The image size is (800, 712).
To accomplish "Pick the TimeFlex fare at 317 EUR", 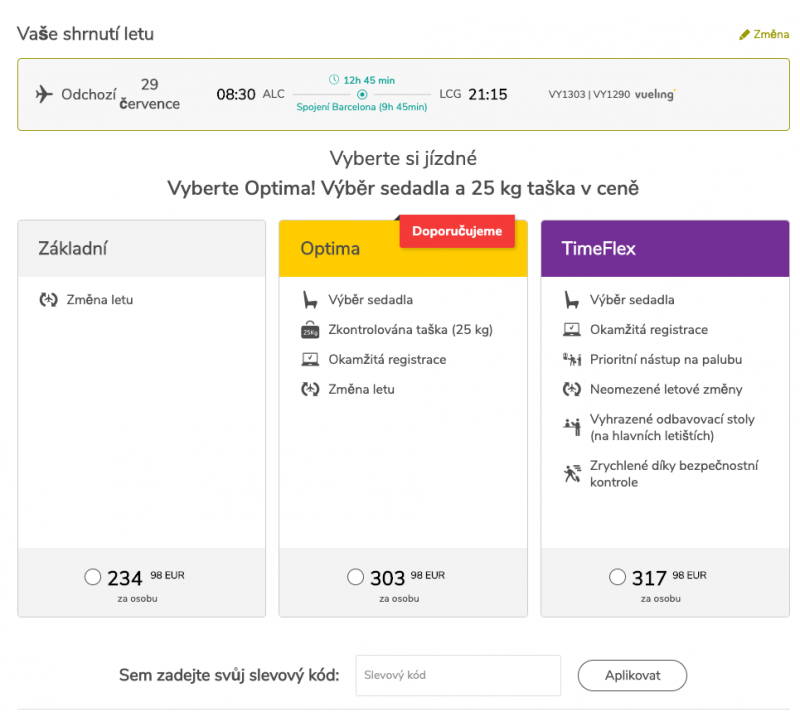I will (x=617, y=577).
